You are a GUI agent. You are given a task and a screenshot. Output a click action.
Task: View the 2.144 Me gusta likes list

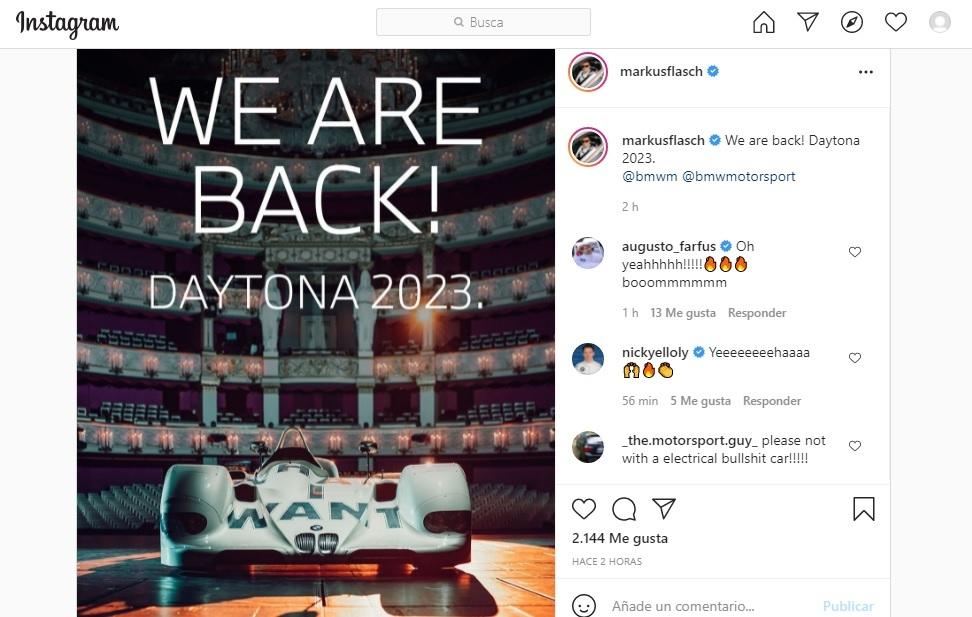620,538
